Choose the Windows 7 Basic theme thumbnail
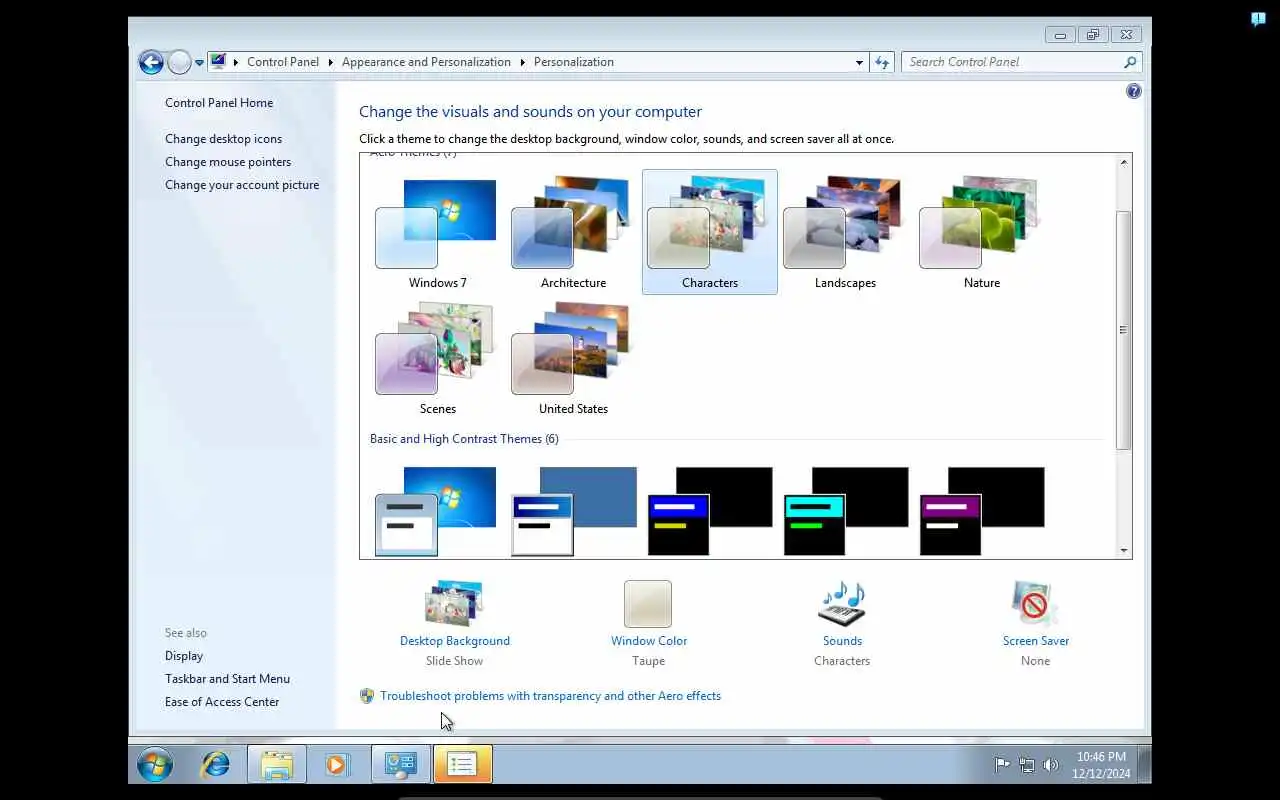Screen dimensions: 1280x800 point(437,511)
